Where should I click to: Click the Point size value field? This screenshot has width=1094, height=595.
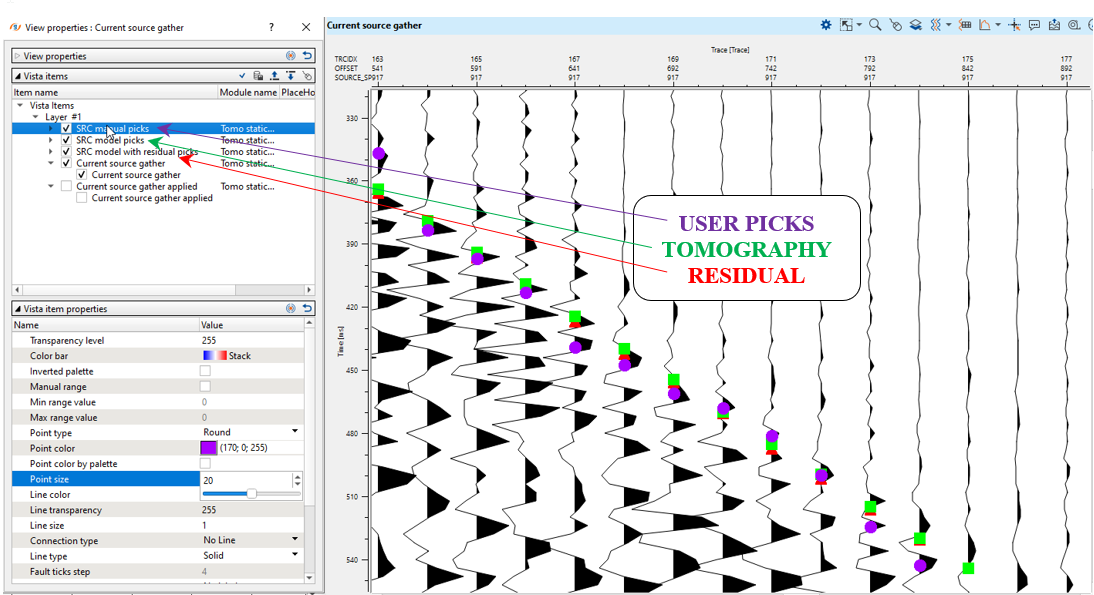pyautogui.click(x=245, y=479)
